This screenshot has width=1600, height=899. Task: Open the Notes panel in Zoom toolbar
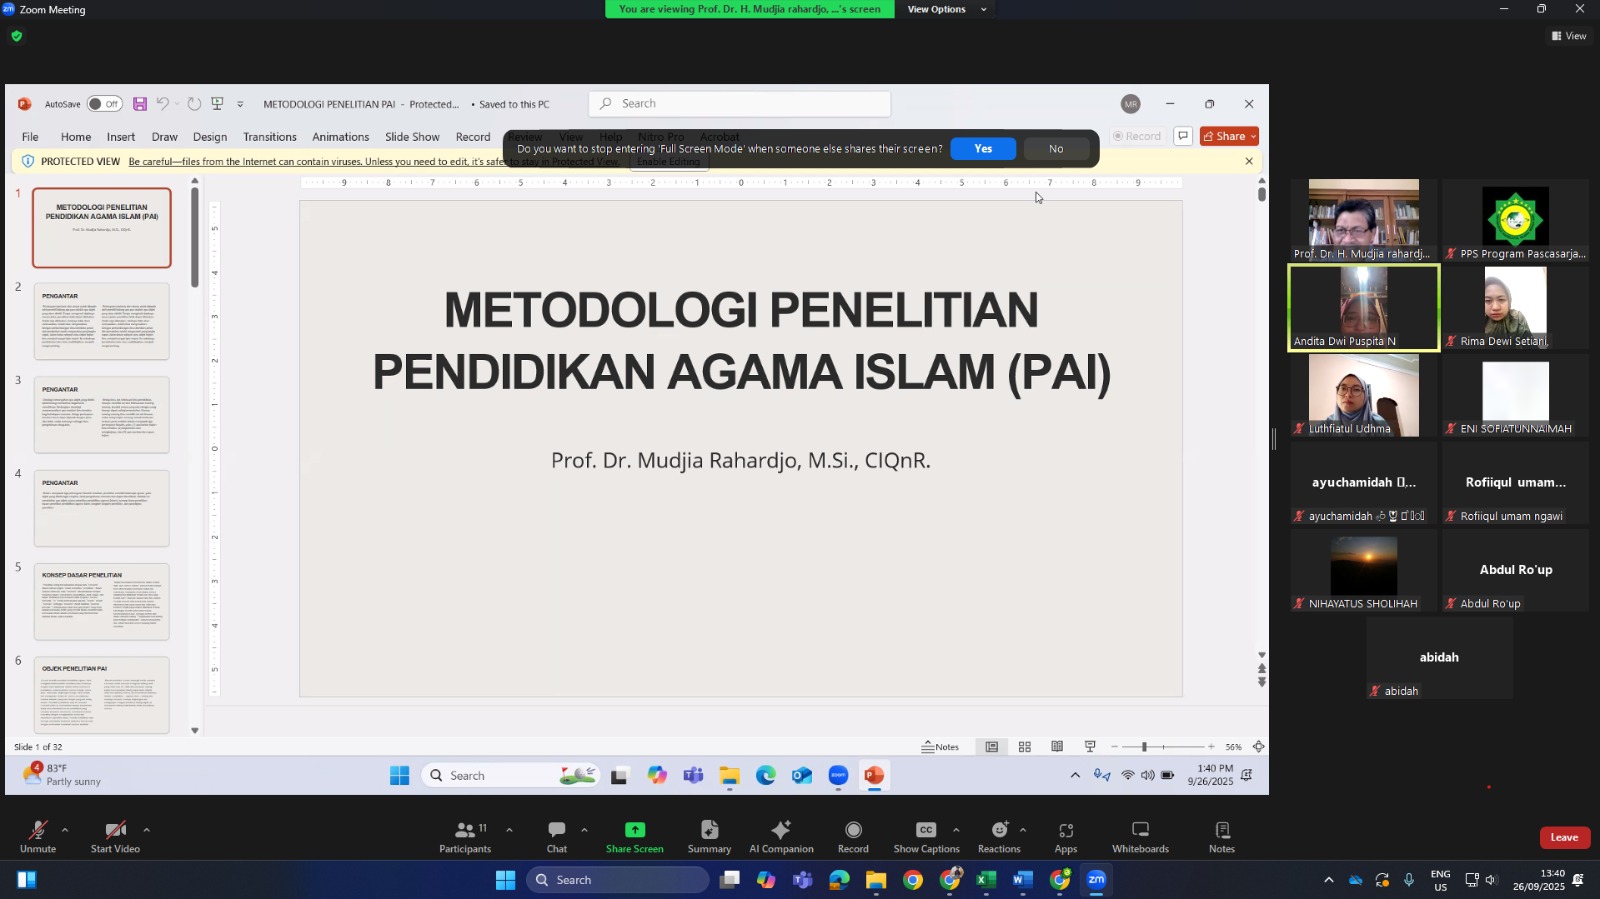tap(1222, 836)
